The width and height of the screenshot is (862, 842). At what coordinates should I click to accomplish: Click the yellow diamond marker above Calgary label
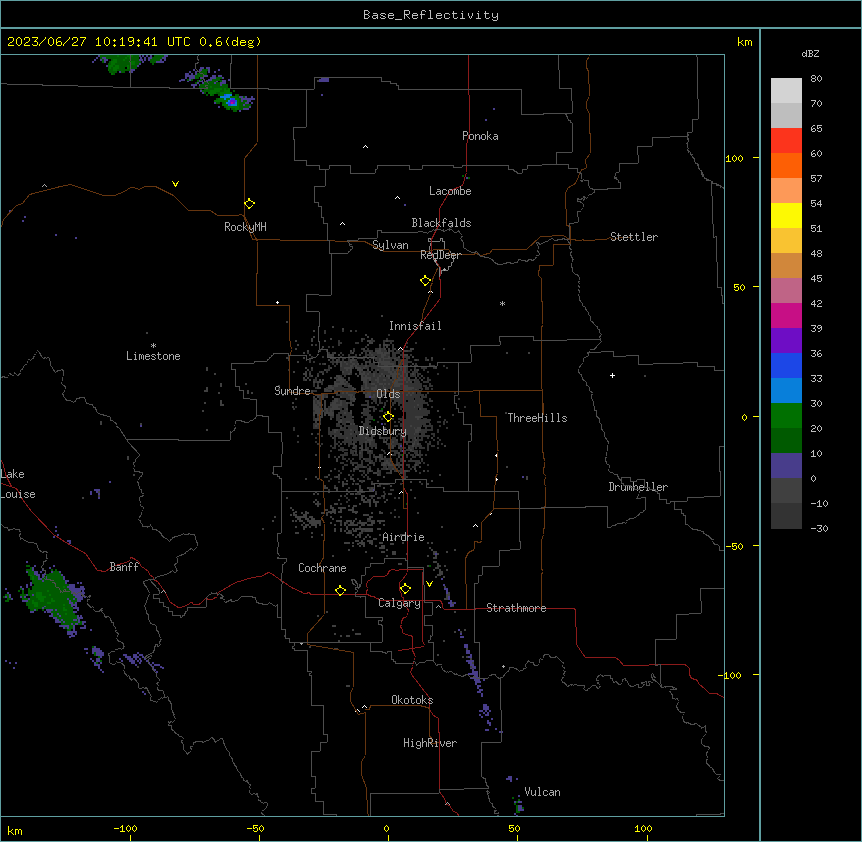(x=405, y=589)
